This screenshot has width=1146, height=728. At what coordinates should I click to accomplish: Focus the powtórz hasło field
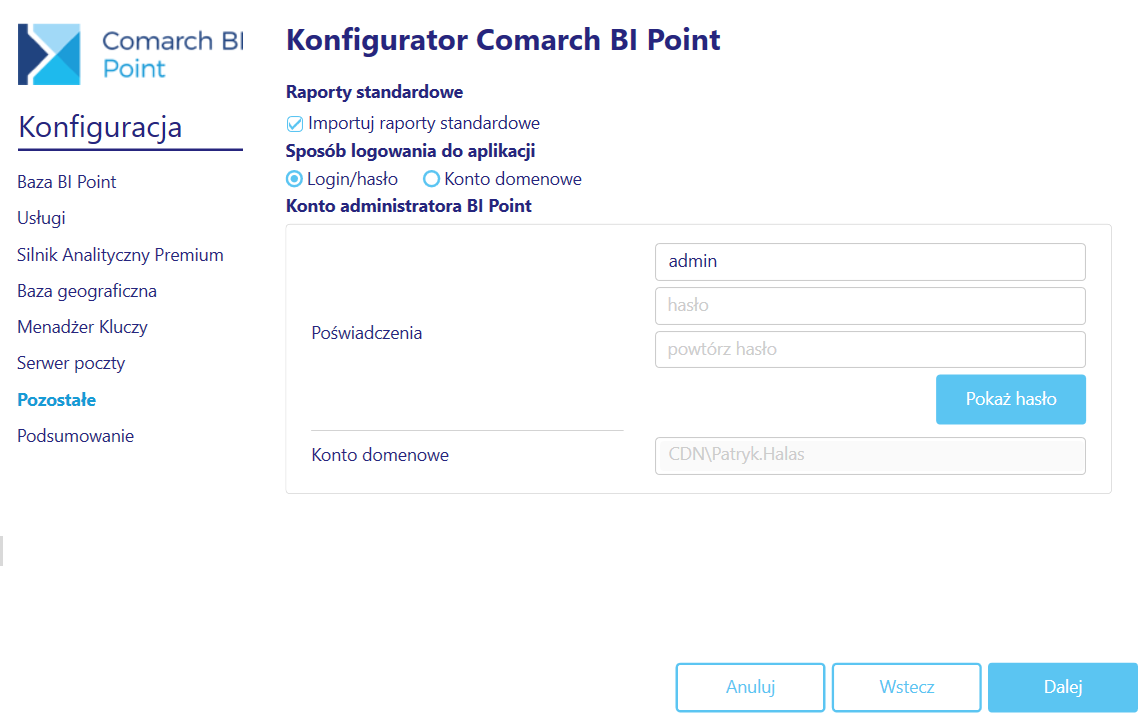870,349
